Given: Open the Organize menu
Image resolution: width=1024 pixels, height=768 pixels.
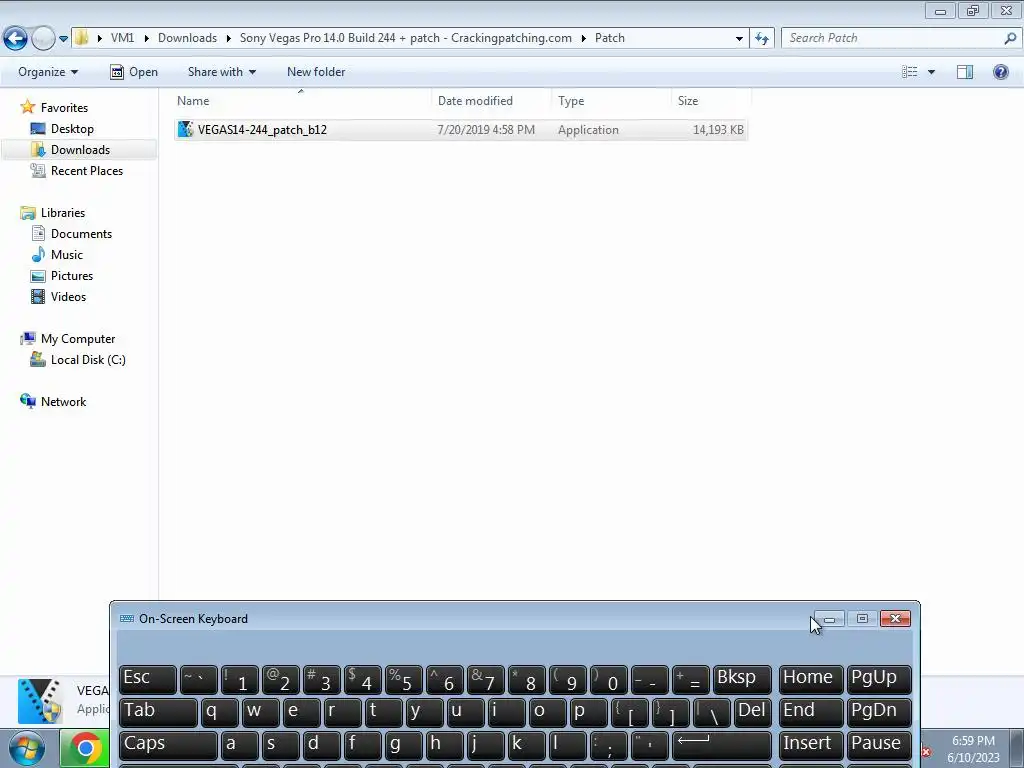Looking at the screenshot, I should (x=48, y=72).
